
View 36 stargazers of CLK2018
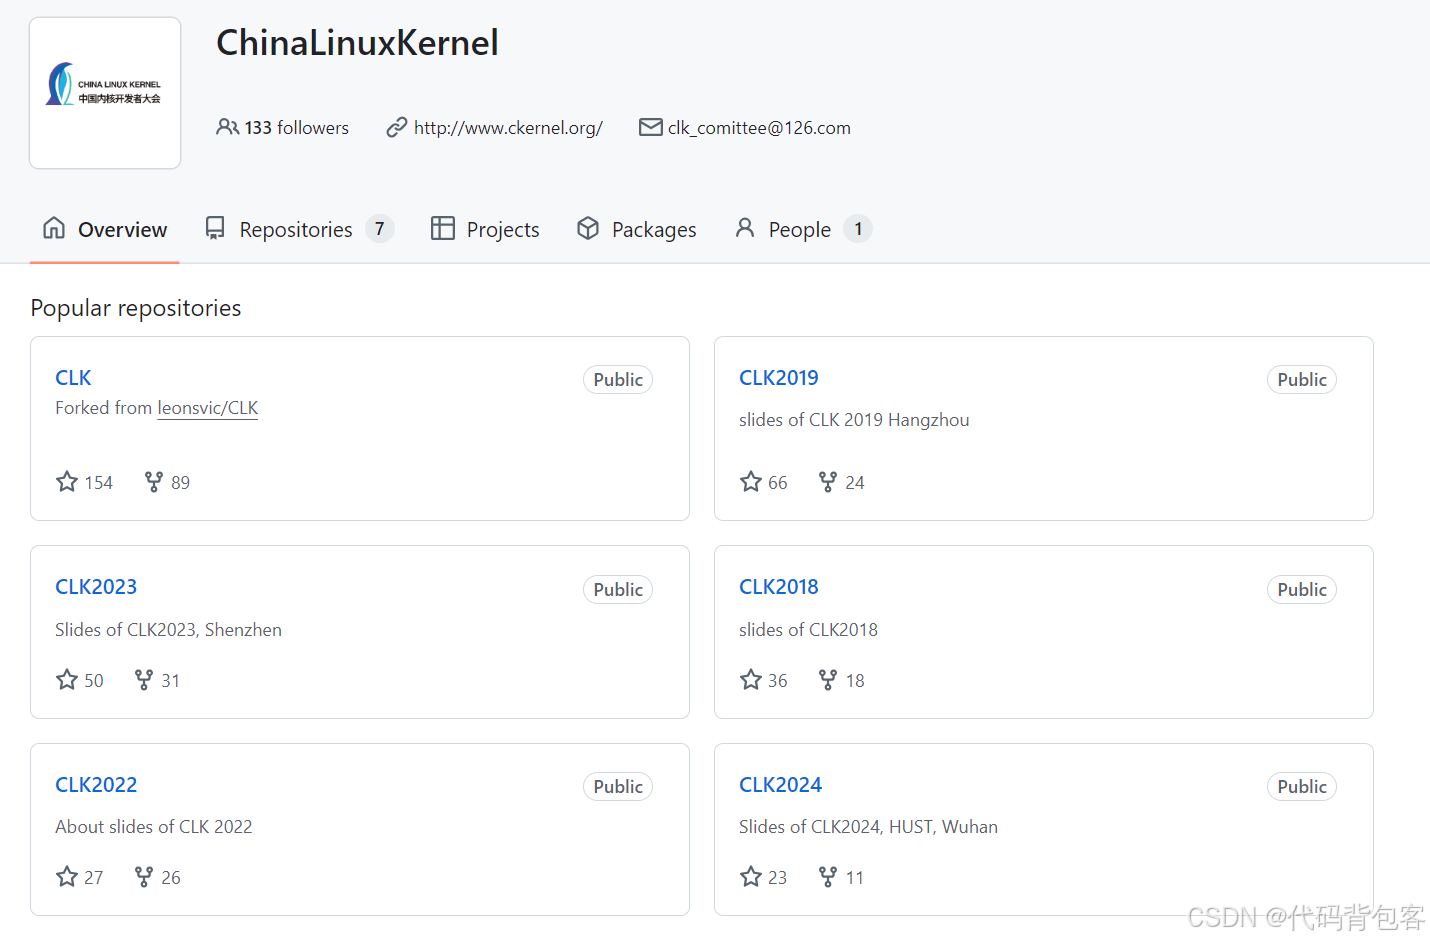(x=778, y=681)
